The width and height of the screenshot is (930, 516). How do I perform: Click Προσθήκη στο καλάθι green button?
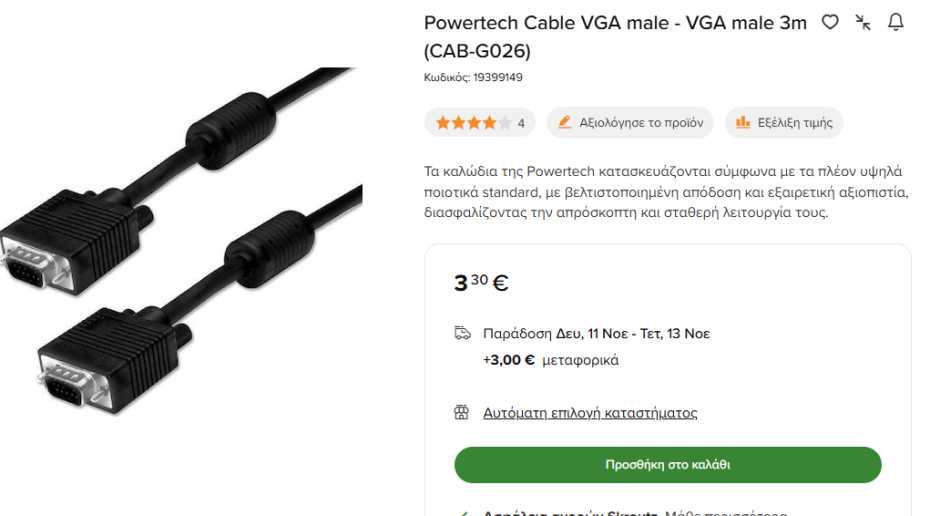tap(668, 464)
